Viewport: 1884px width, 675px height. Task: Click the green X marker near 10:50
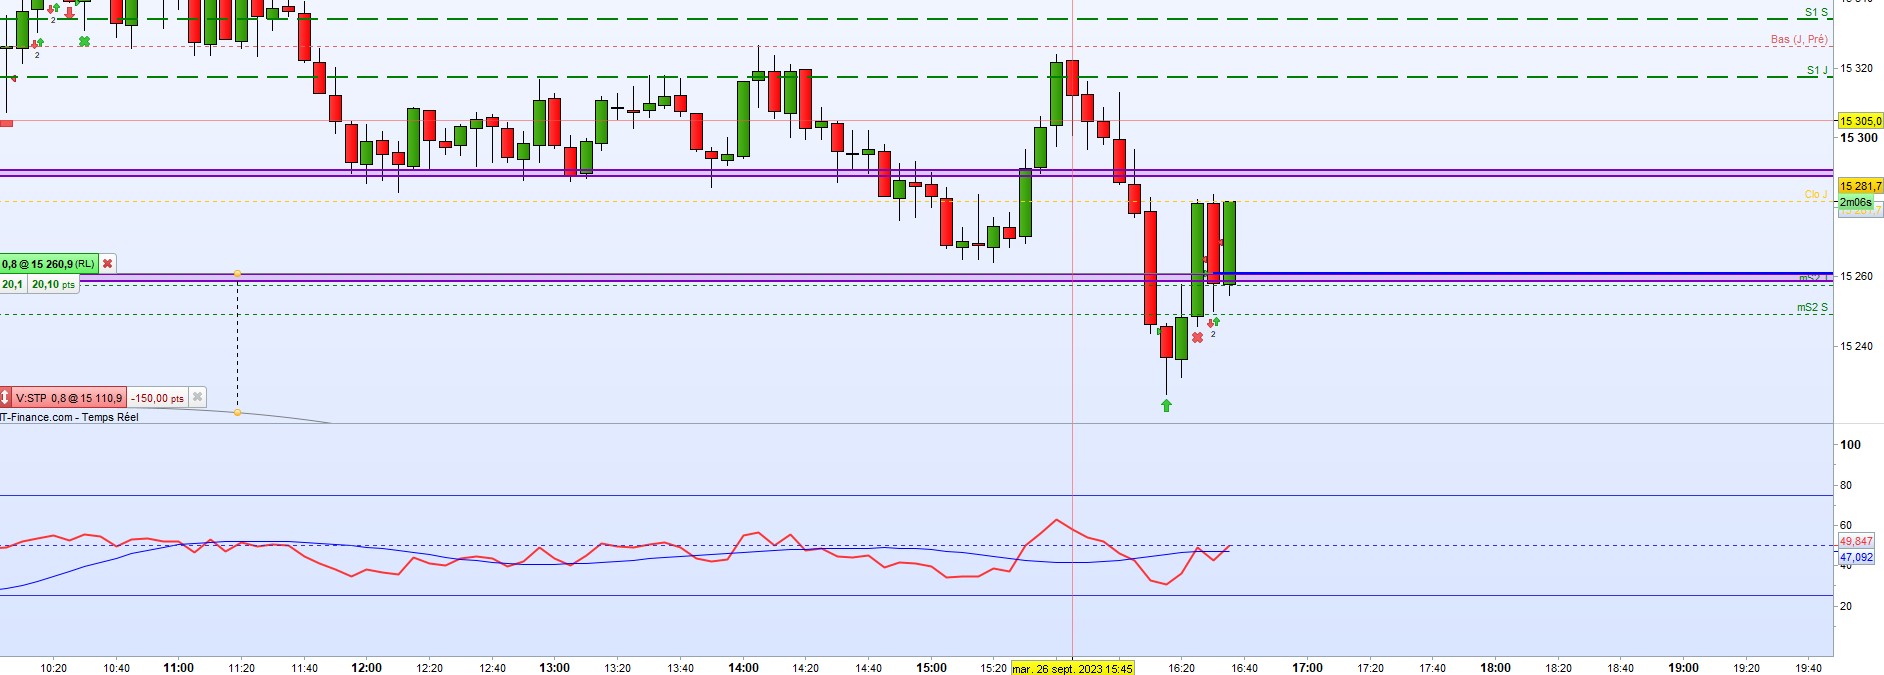tap(85, 42)
